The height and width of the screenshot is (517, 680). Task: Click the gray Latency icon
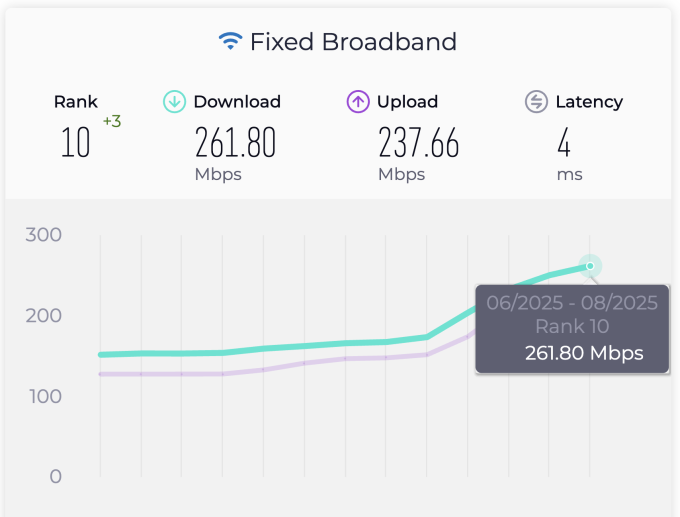pos(536,101)
